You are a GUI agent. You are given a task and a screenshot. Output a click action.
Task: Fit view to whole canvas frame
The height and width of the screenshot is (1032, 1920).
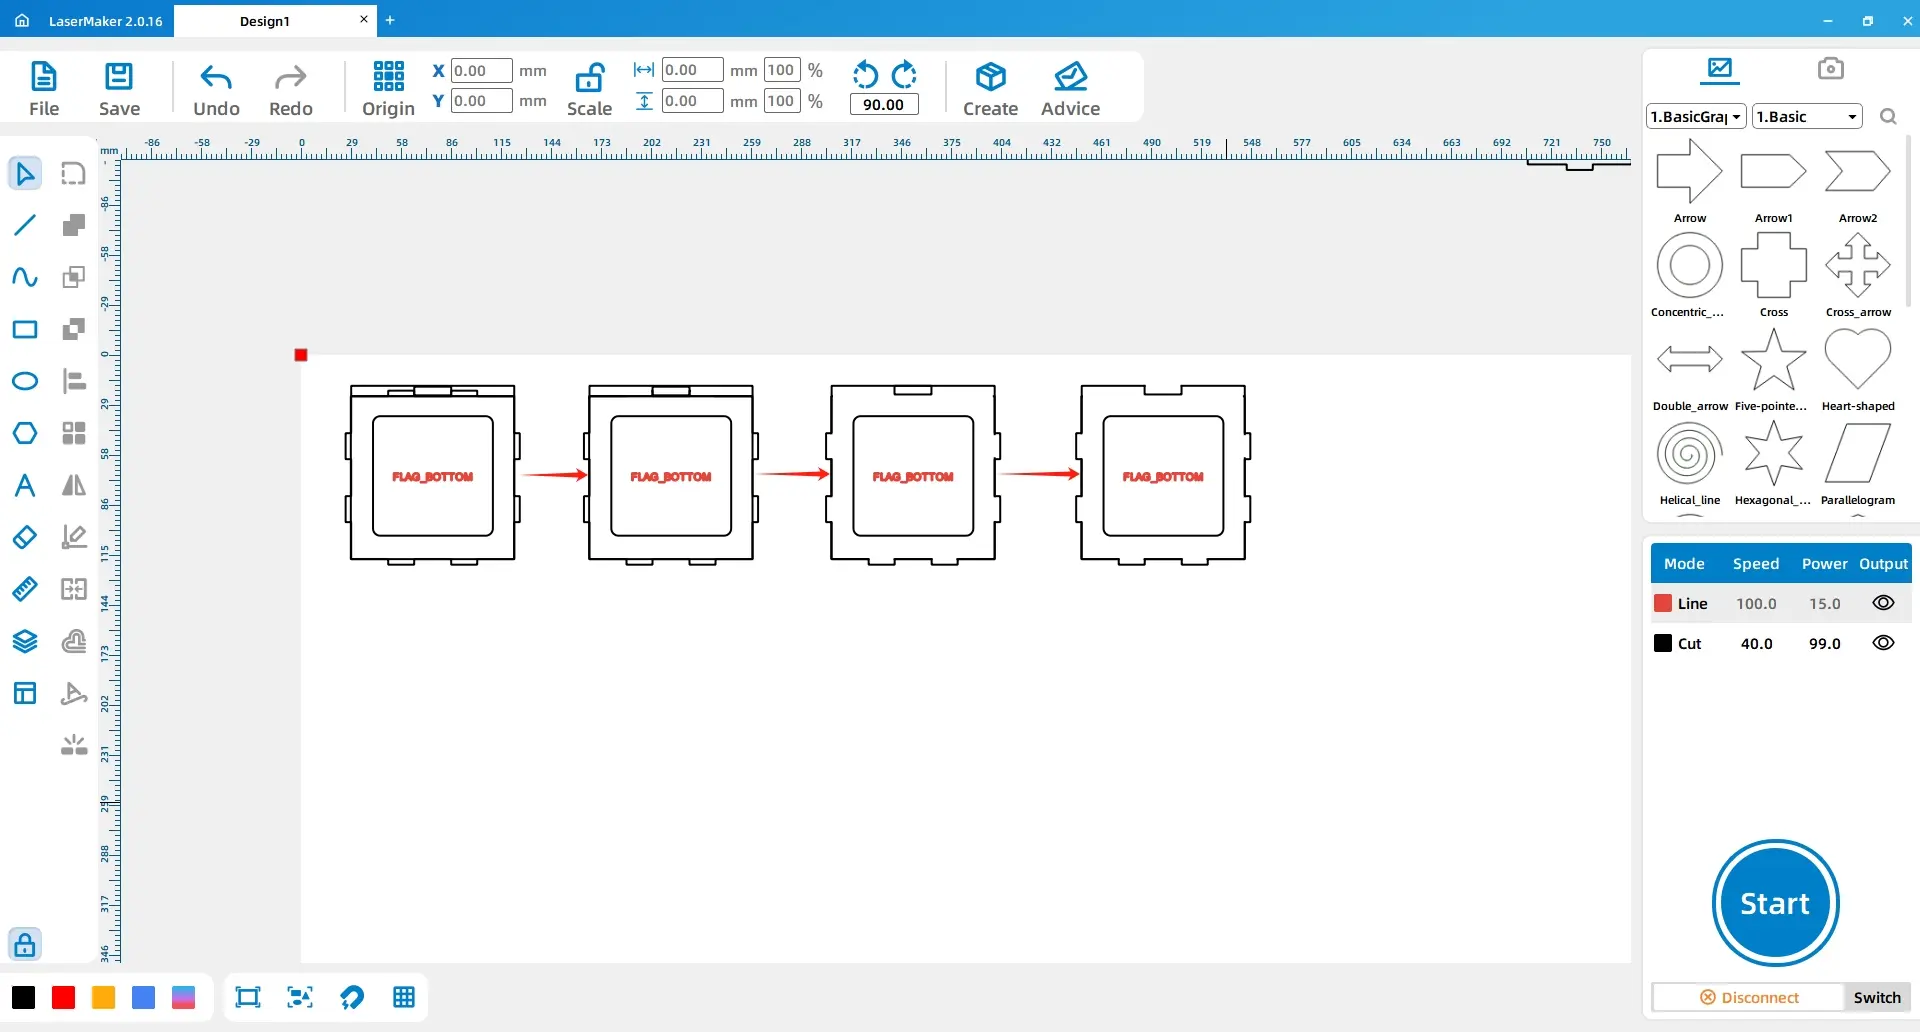[x=247, y=997]
